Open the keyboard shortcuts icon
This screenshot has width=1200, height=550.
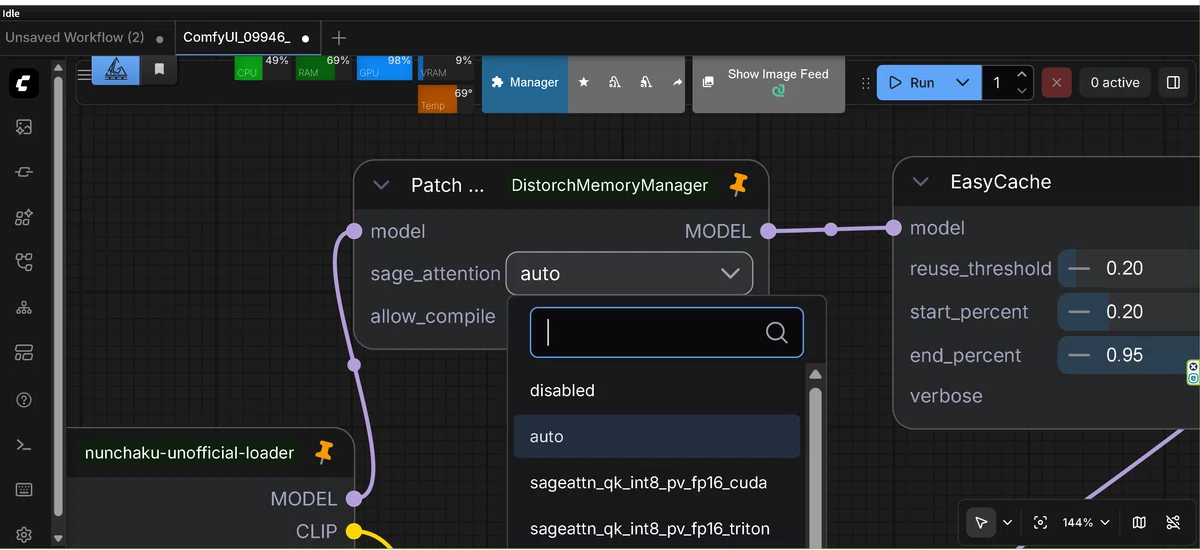24,490
